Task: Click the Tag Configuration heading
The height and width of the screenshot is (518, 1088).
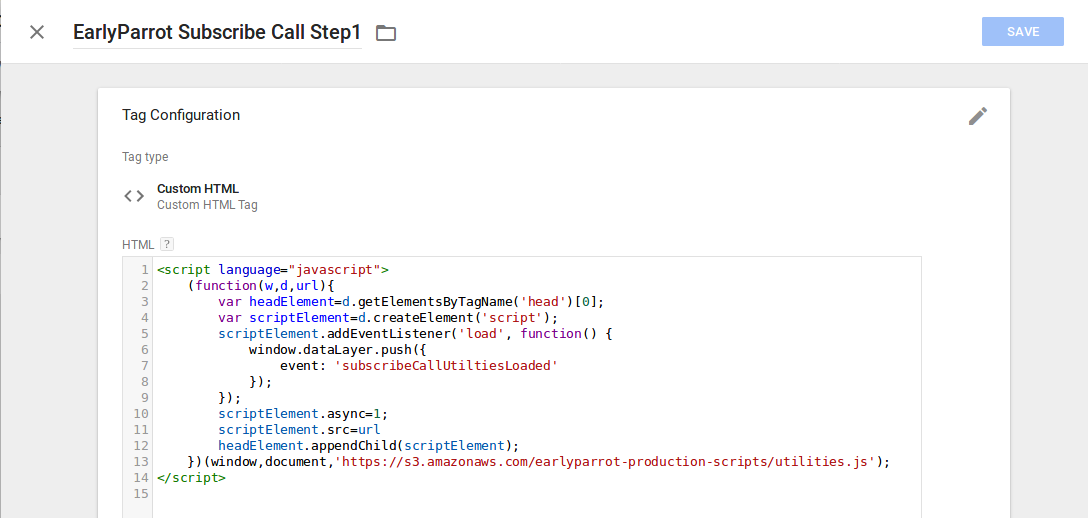Action: click(x=181, y=115)
